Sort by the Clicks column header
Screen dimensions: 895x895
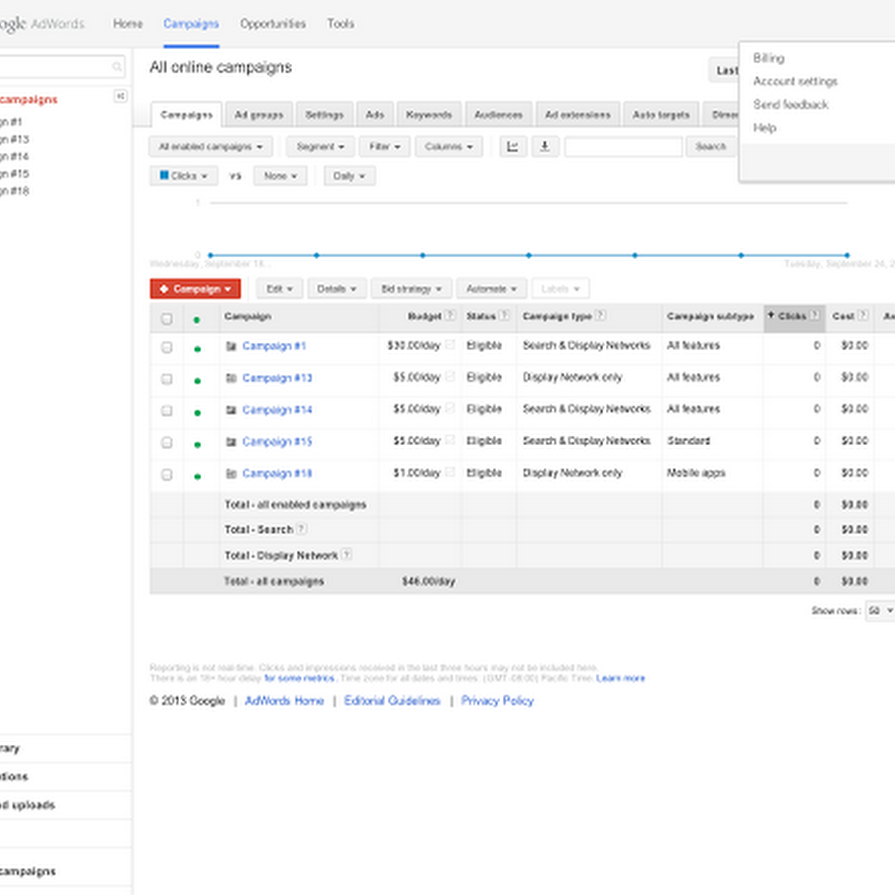795,317
